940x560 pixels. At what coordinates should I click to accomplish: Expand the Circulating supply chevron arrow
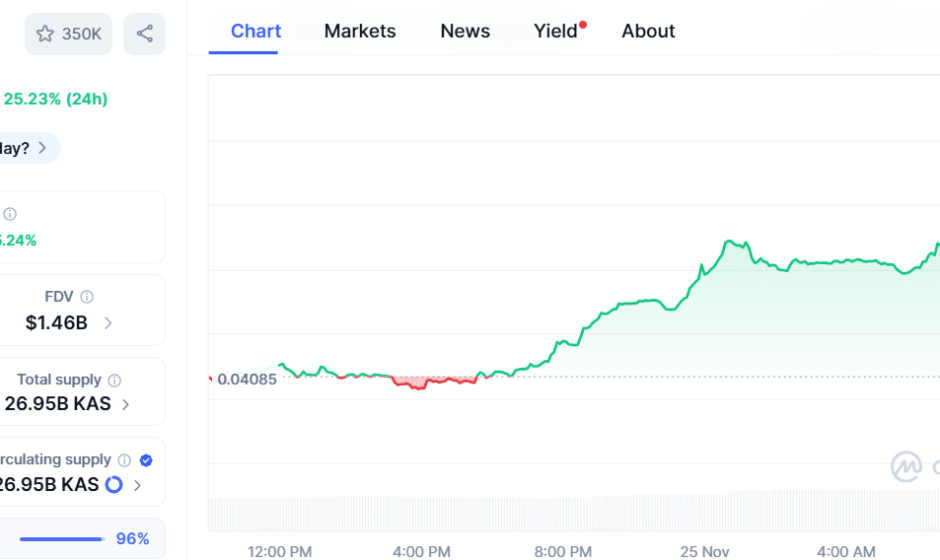[137, 486]
